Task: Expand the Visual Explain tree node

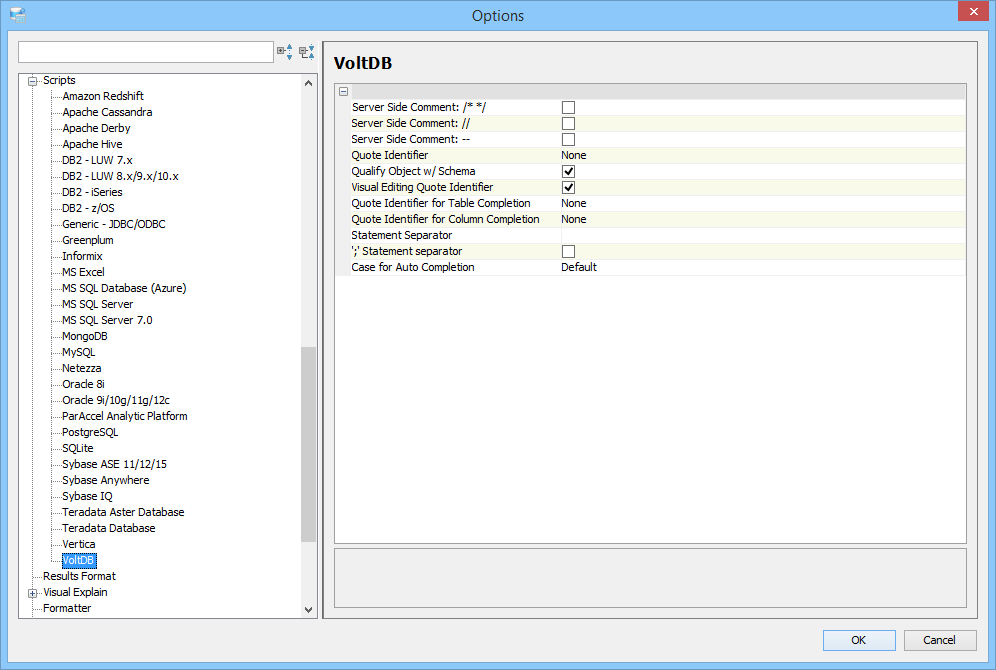Action: click(x=32, y=593)
